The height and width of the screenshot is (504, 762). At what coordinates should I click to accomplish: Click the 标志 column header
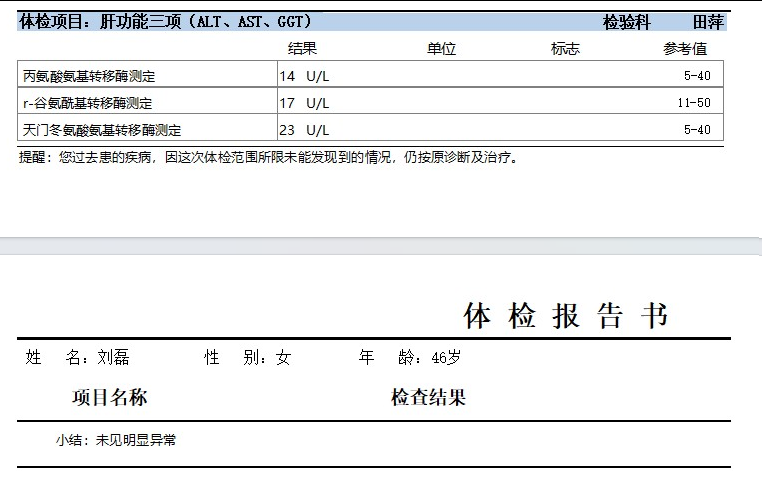tap(565, 48)
